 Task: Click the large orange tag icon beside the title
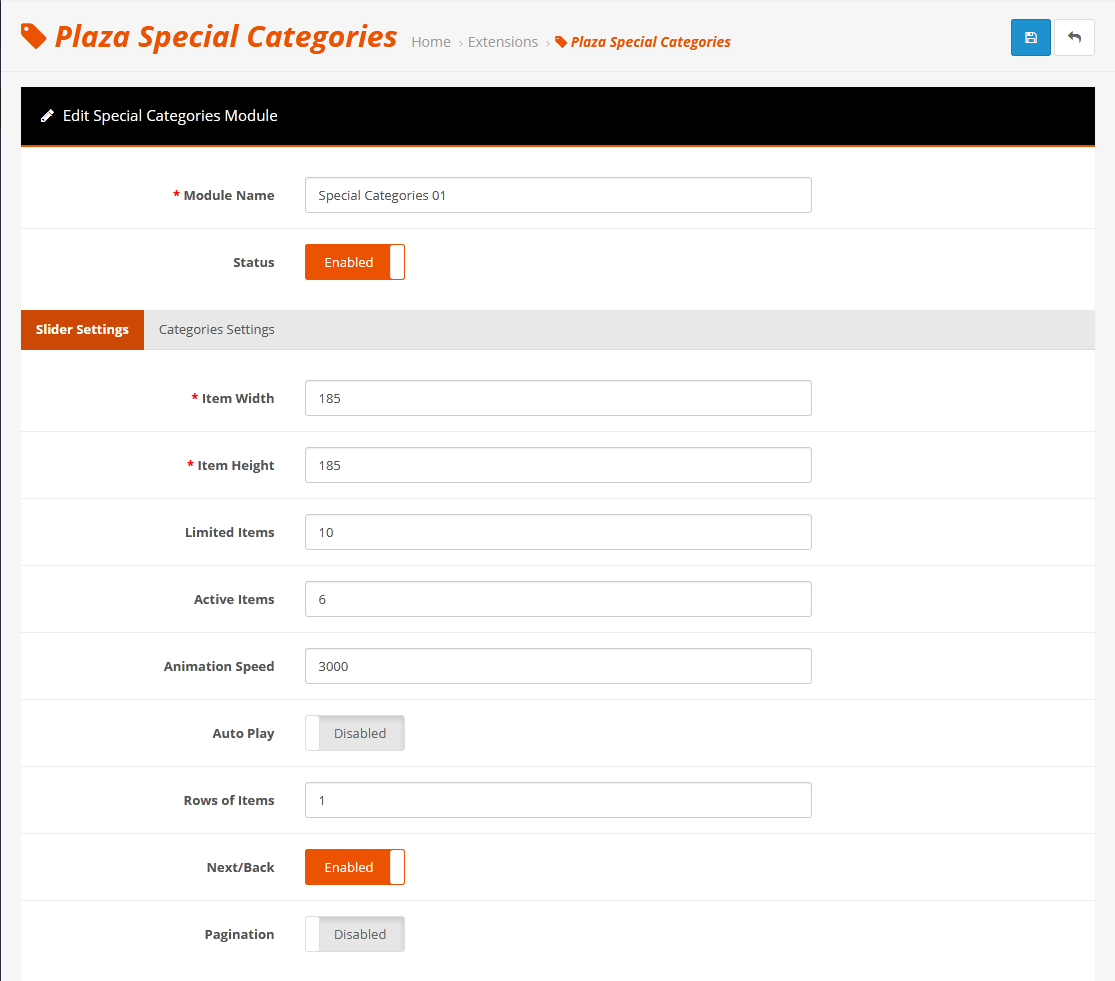[x=33, y=36]
